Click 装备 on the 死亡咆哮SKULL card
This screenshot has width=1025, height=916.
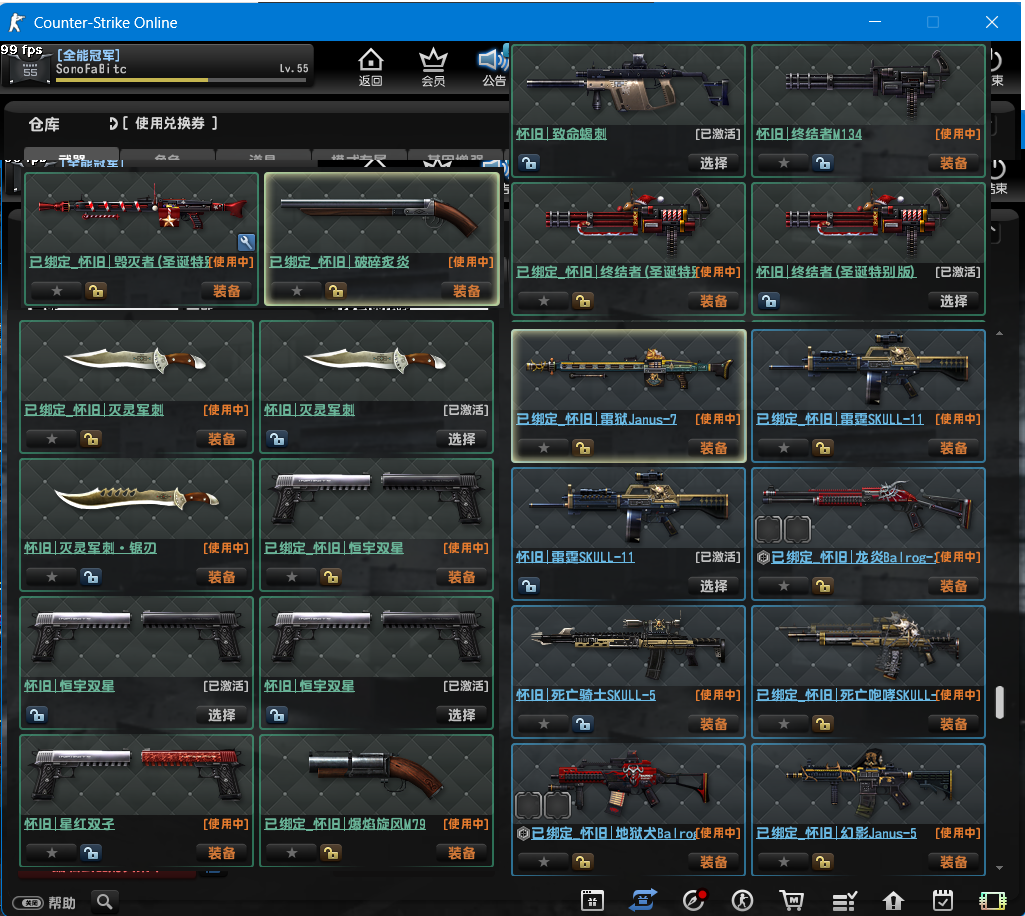[953, 724]
